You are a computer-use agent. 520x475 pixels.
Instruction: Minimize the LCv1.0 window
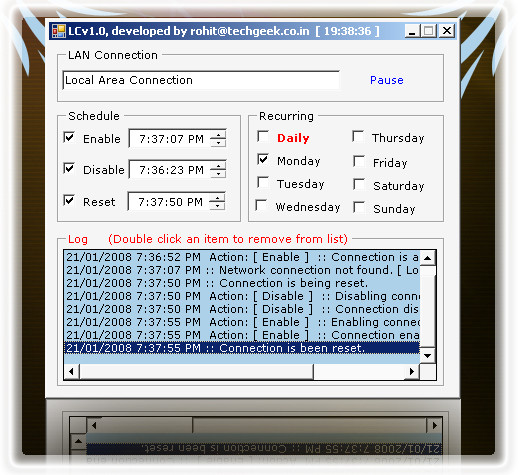click(412, 31)
